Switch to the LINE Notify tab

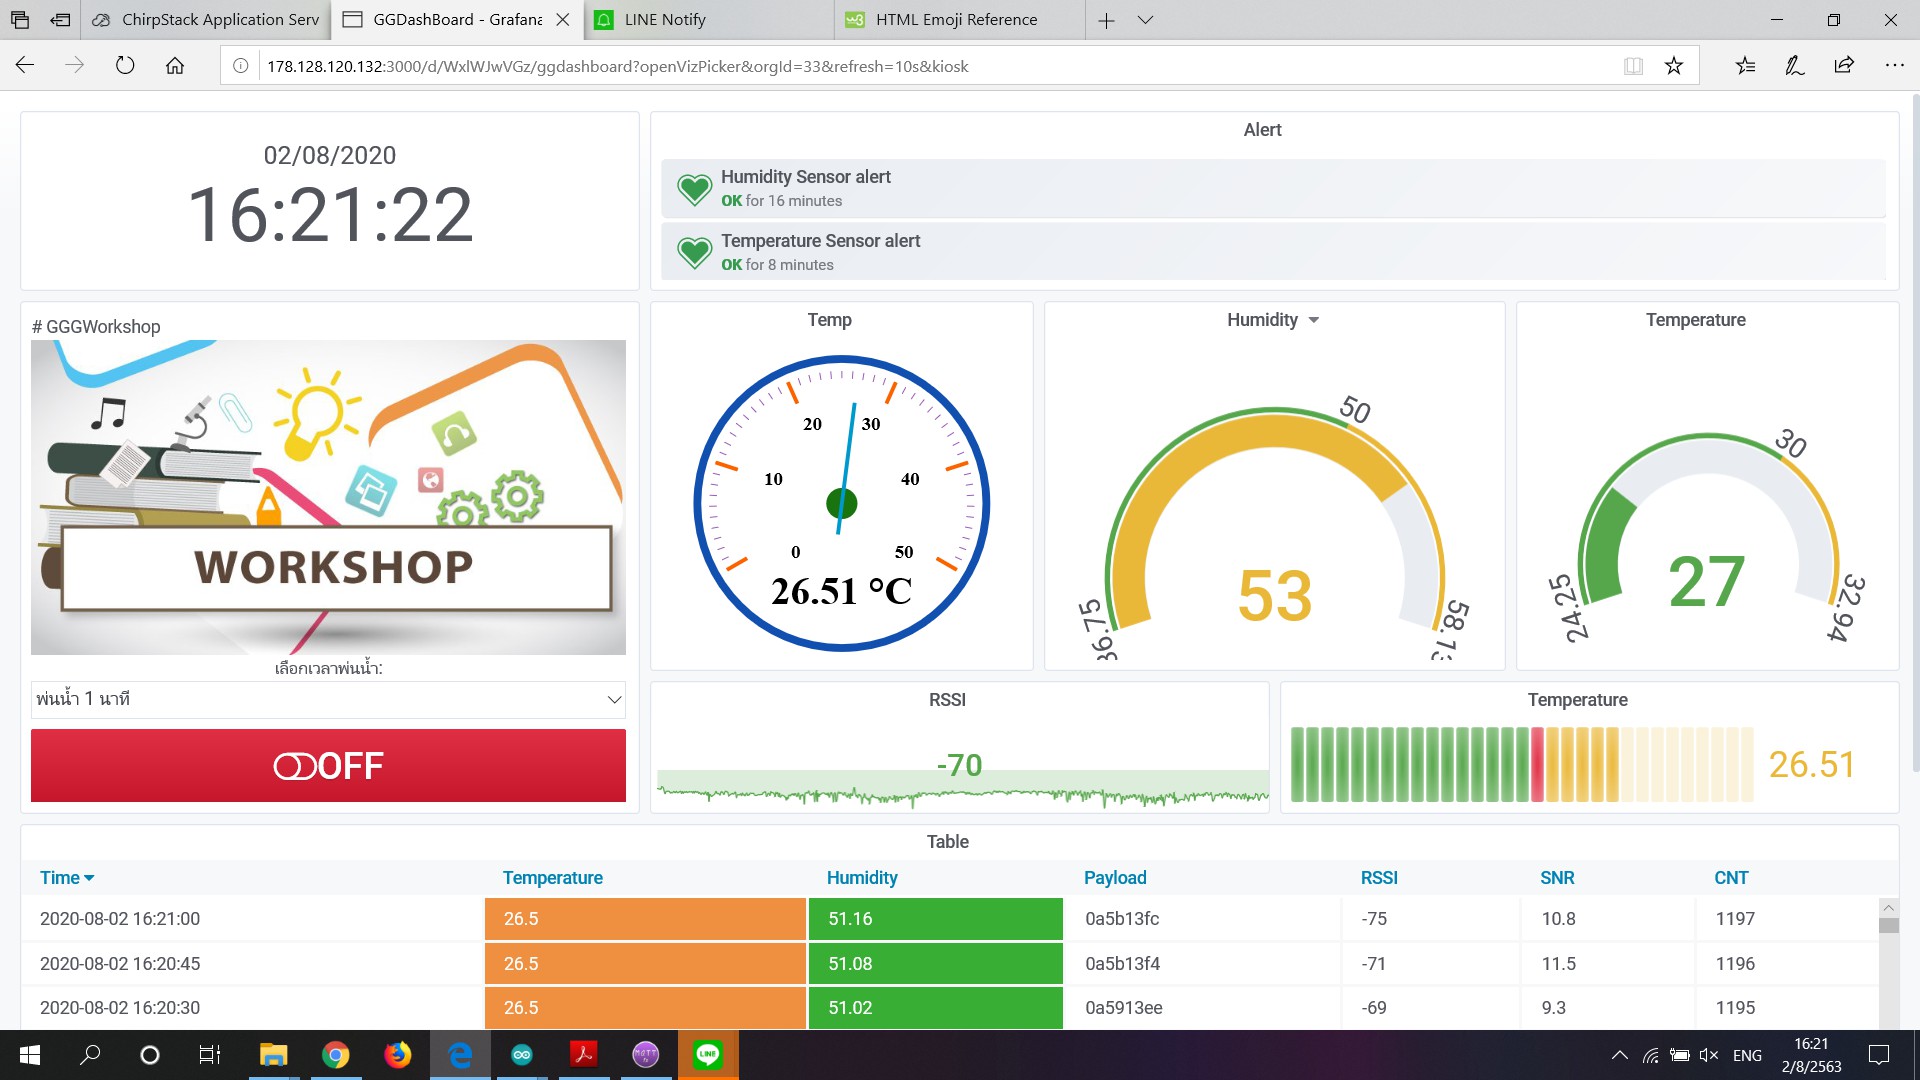pos(665,20)
